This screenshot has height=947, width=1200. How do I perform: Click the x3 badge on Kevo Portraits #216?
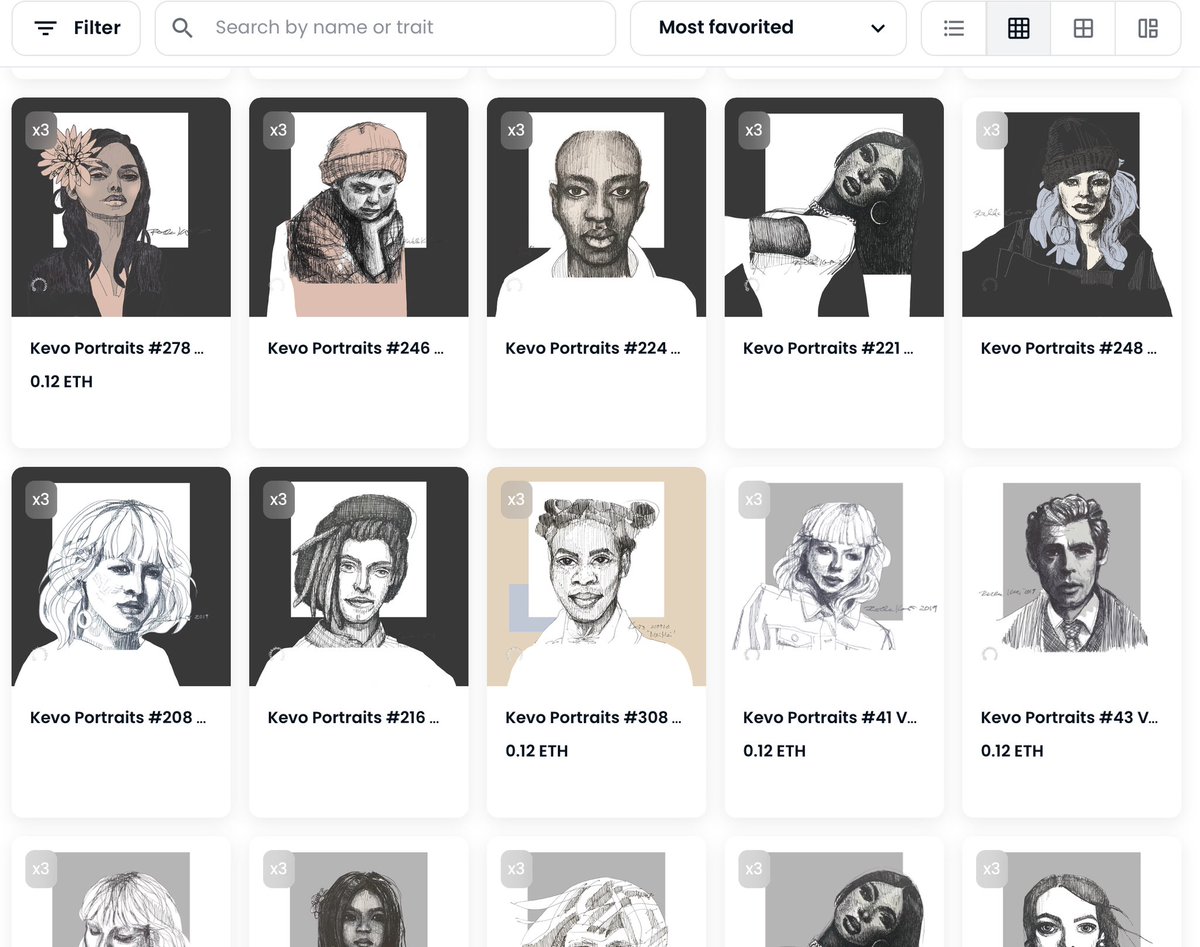click(278, 499)
